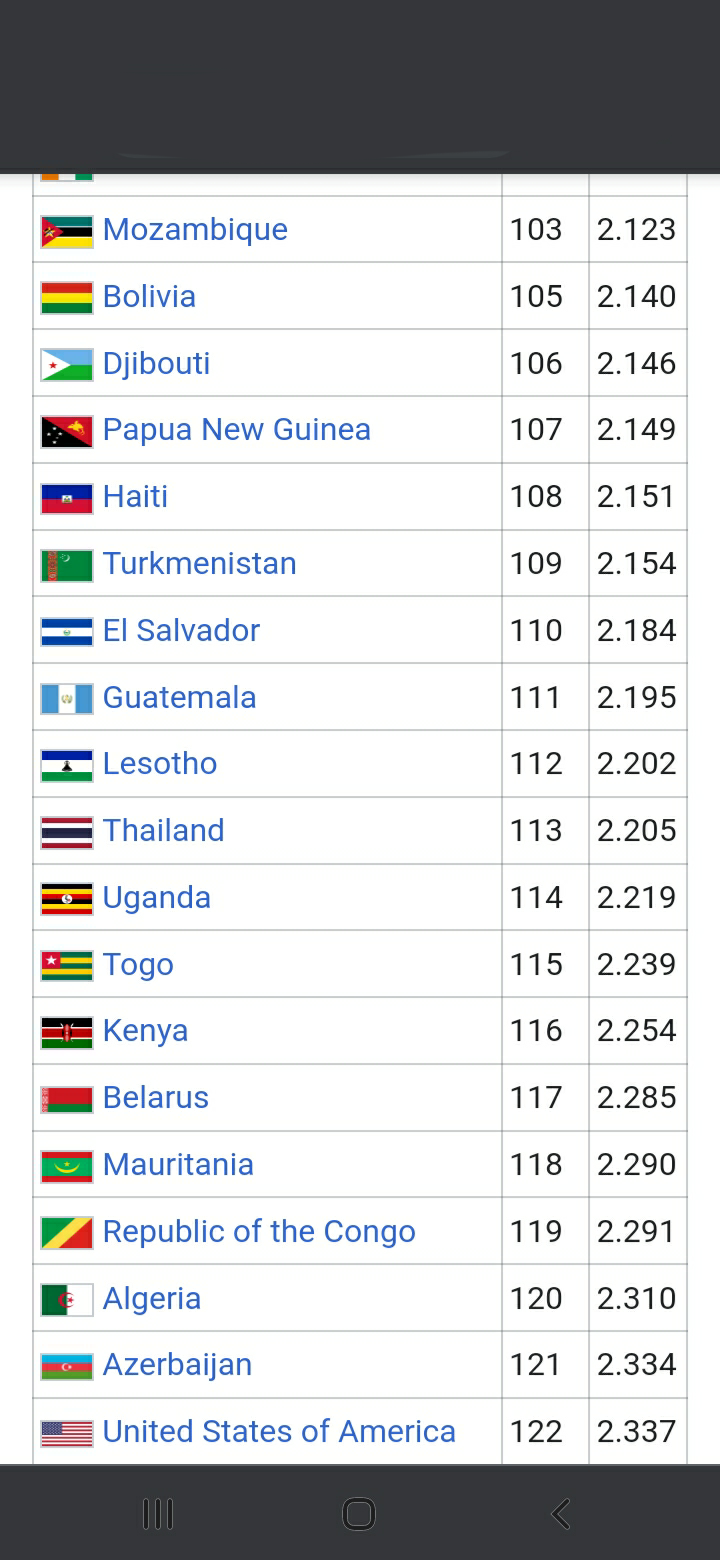
Task: Click the Uganda flag icon
Action: click(x=67, y=898)
